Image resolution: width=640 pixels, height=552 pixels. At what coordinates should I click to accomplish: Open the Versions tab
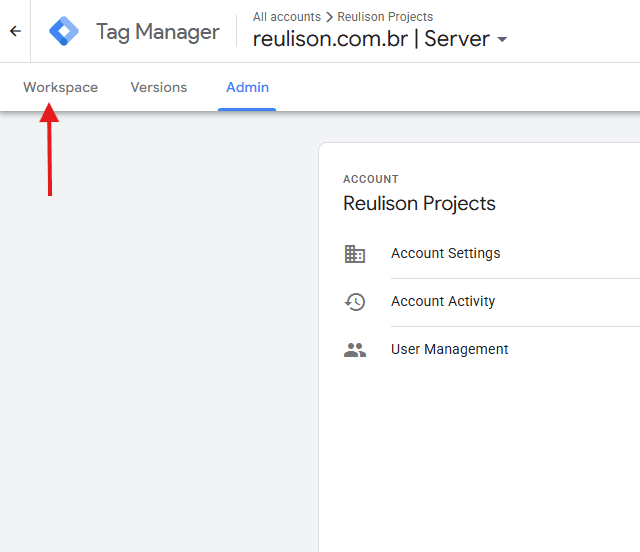159,87
